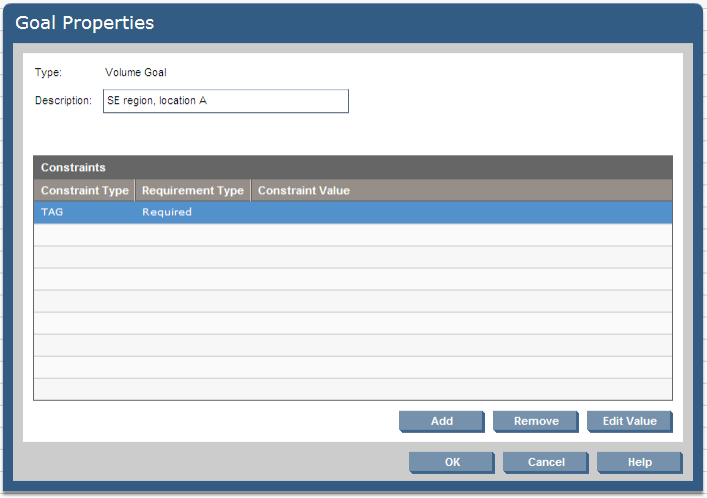The image size is (707, 498).
Task: Click the Volume Goal type text
Action: (x=136, y=72)
